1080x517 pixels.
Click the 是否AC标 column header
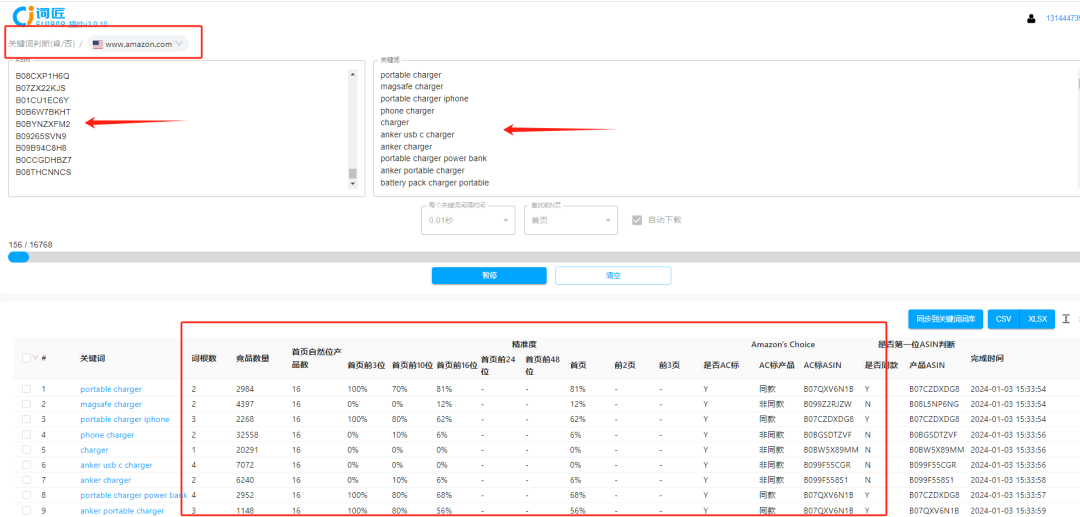pyautogui.click(x=721, y=366)
